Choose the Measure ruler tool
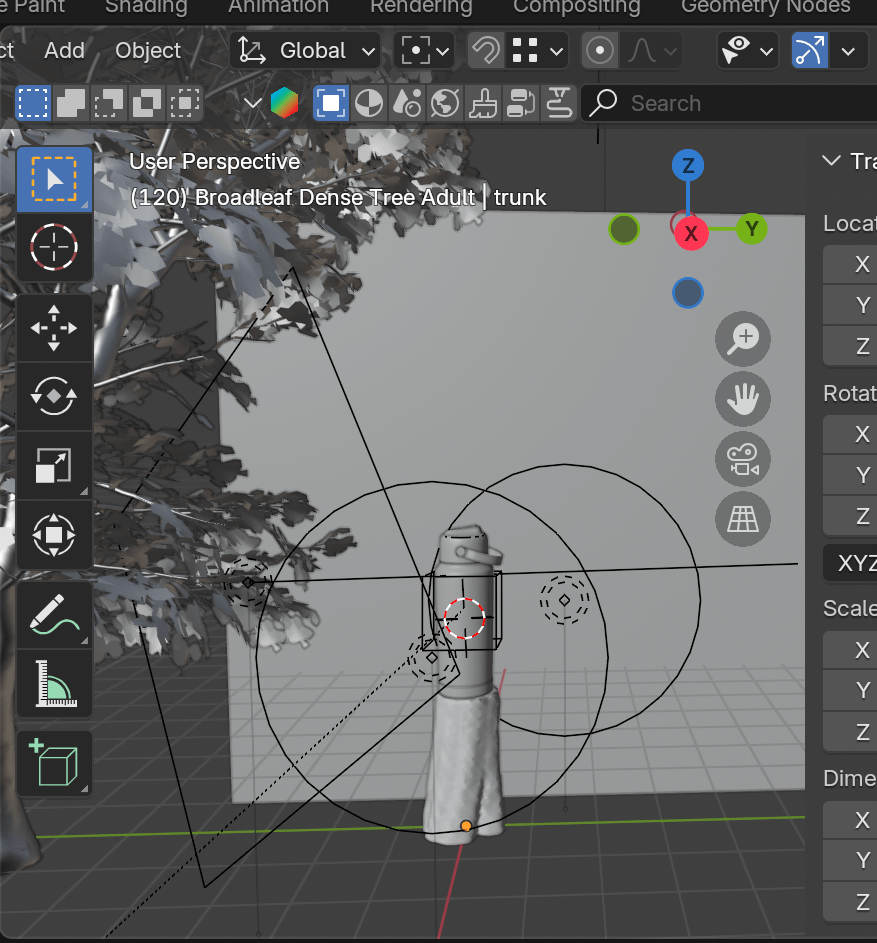This screenshot has height=943, width=877. (x=54, y=682)
